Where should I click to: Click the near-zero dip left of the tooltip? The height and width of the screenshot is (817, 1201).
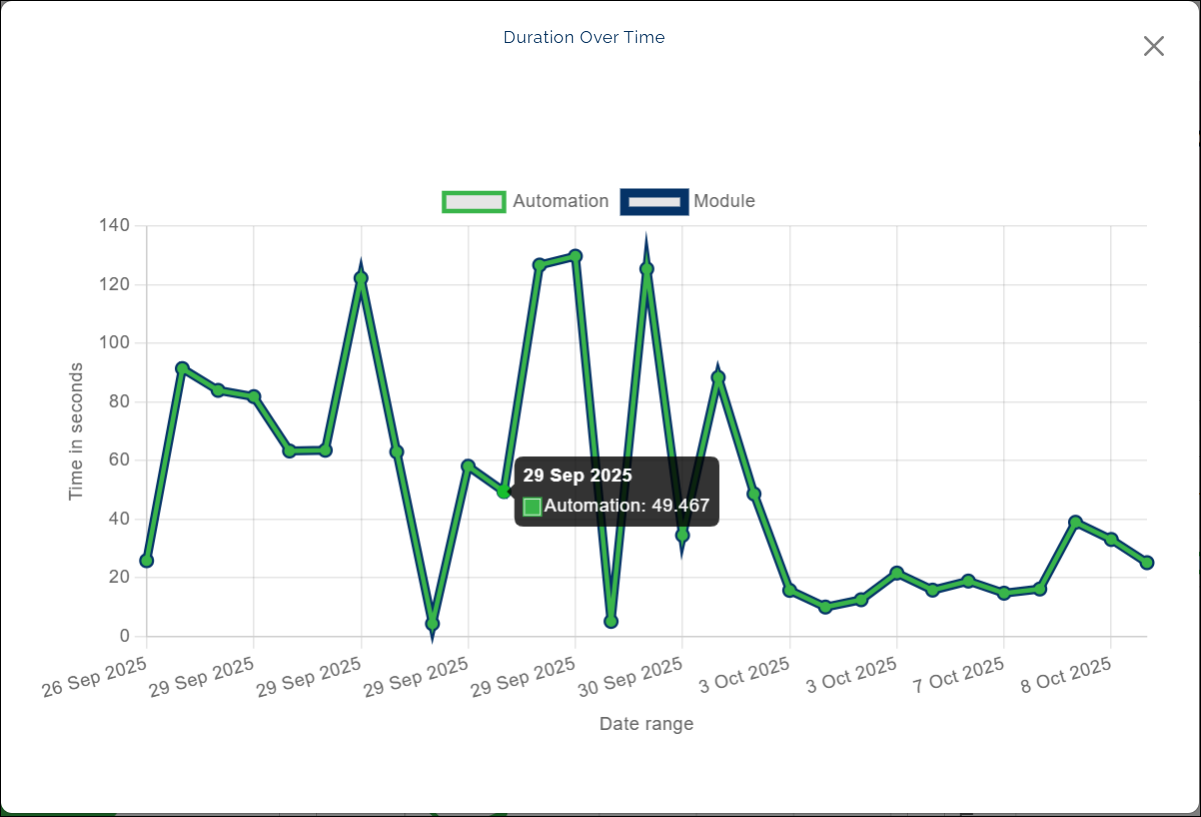(x=432, y=624)
